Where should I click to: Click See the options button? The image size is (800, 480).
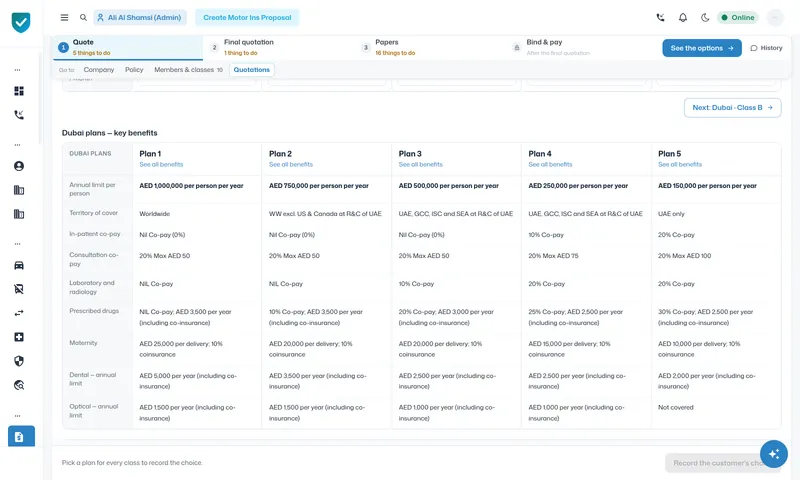click(702, 48)
